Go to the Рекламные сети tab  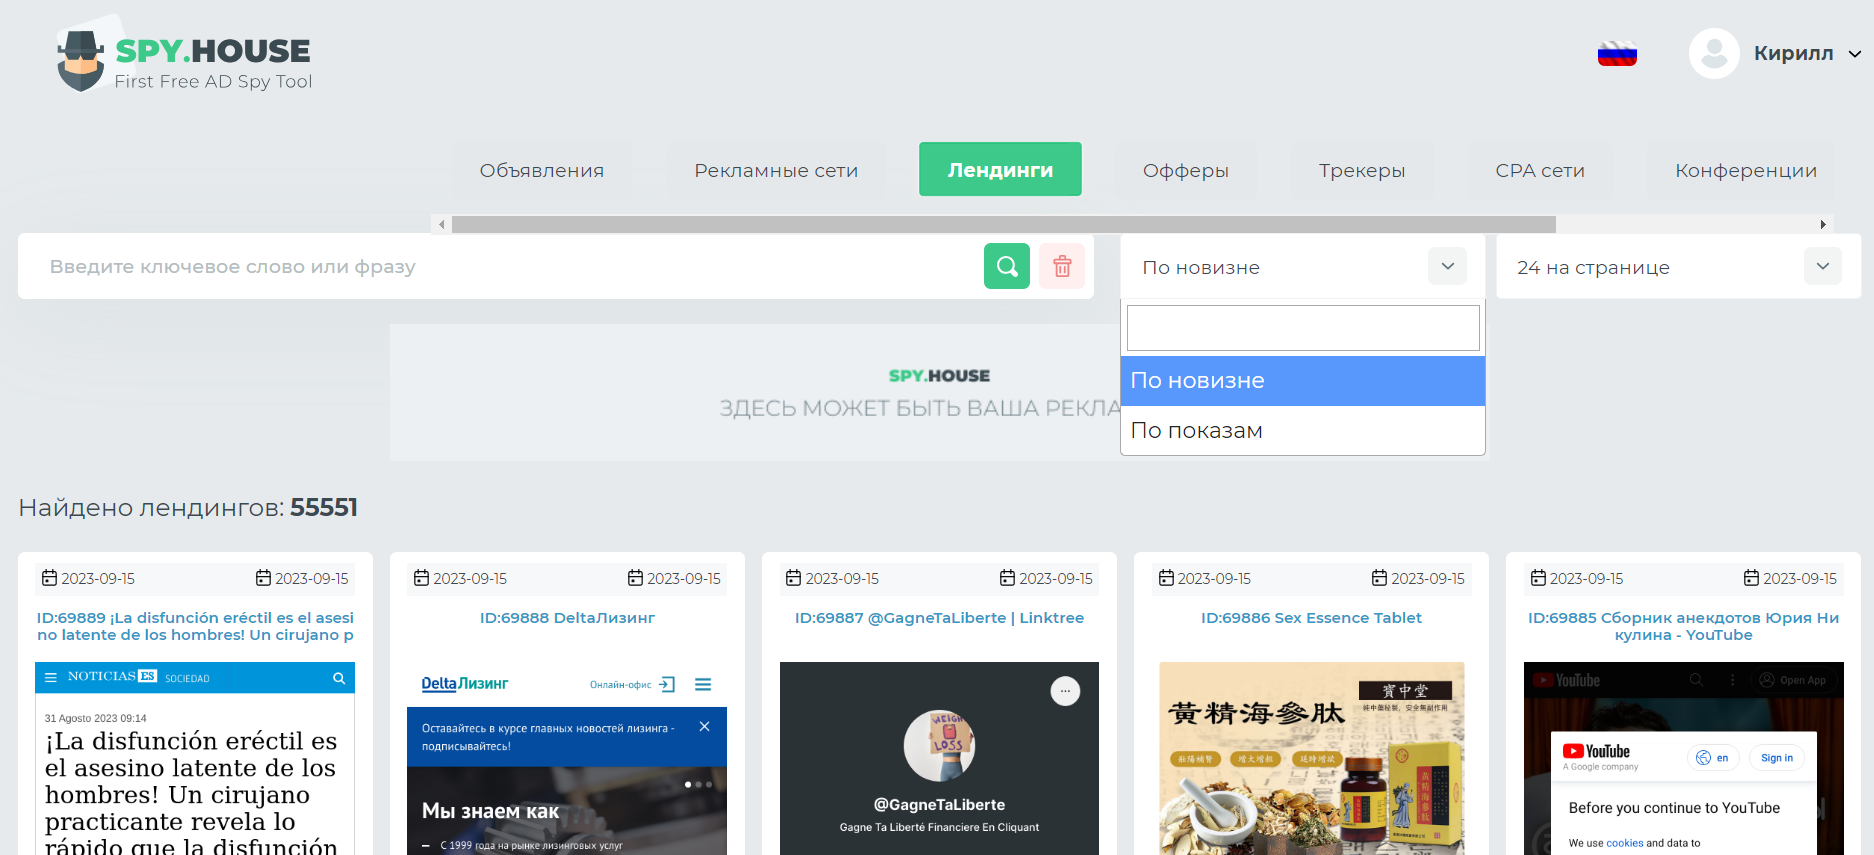pos(776,170)
